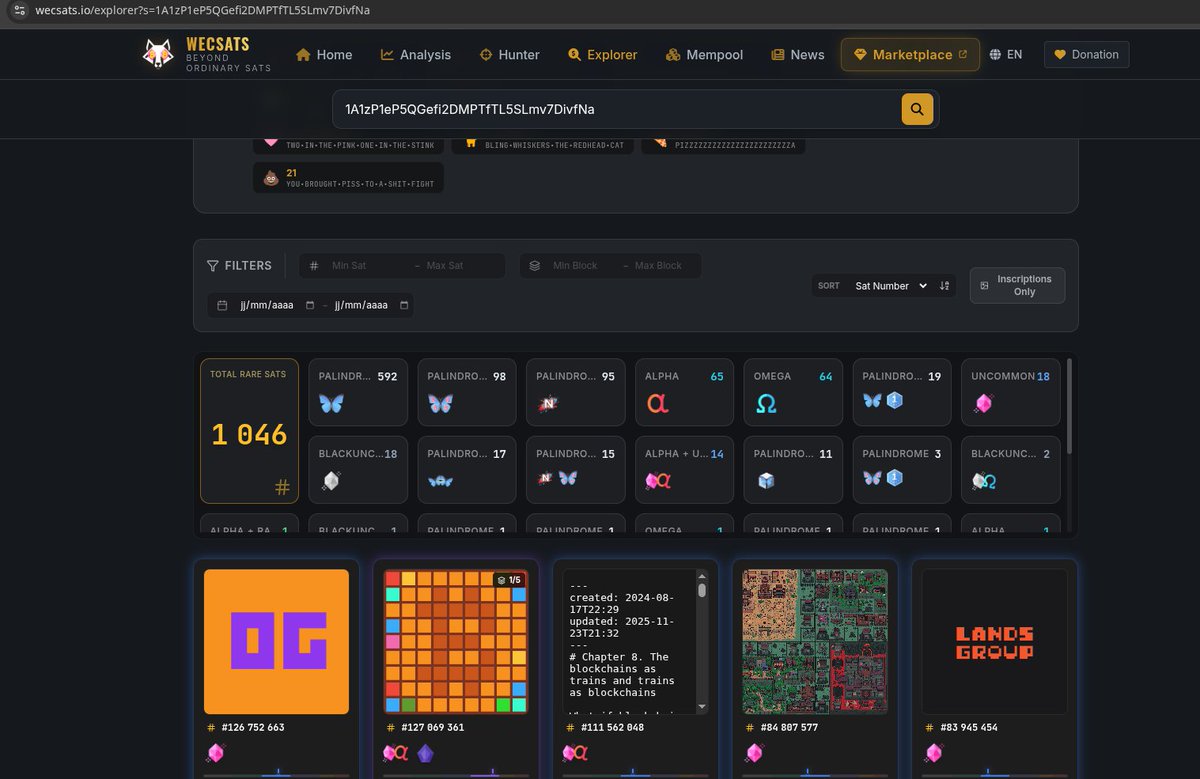1200x779 pixels.
Task: Click the Donation button
Action: coord(1086,55)
